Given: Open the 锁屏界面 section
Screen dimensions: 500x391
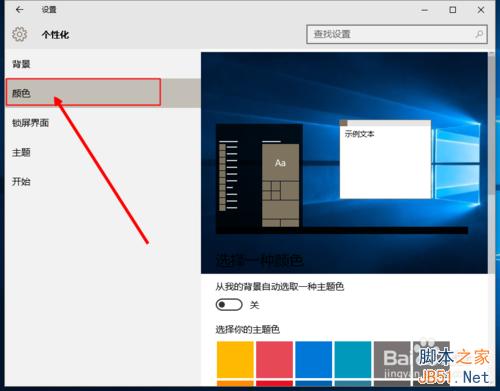Looking at the screenshot, I should [x=30, y=123].
